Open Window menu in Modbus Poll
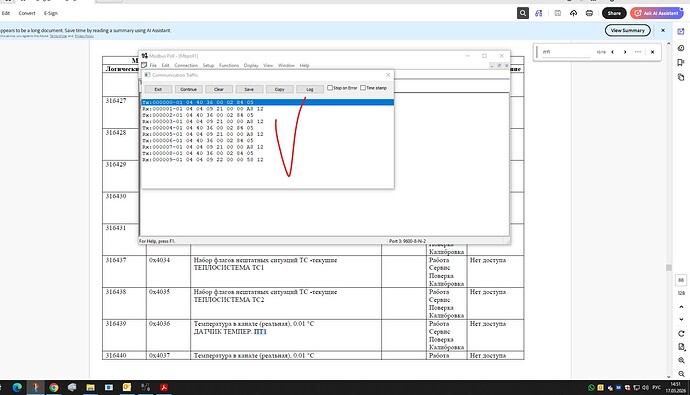 pos(286,65)
